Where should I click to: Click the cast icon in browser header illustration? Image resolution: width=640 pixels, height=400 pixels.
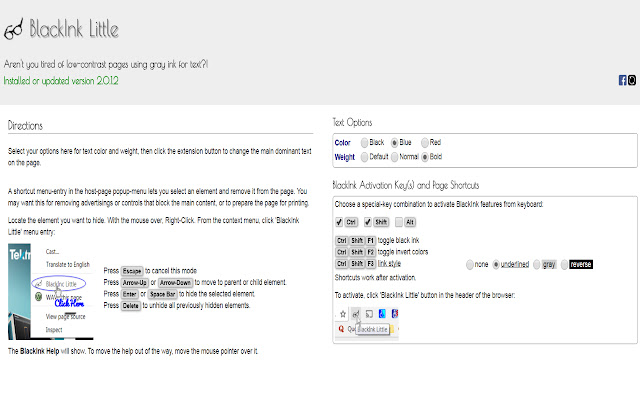click(x=369, y=314)
